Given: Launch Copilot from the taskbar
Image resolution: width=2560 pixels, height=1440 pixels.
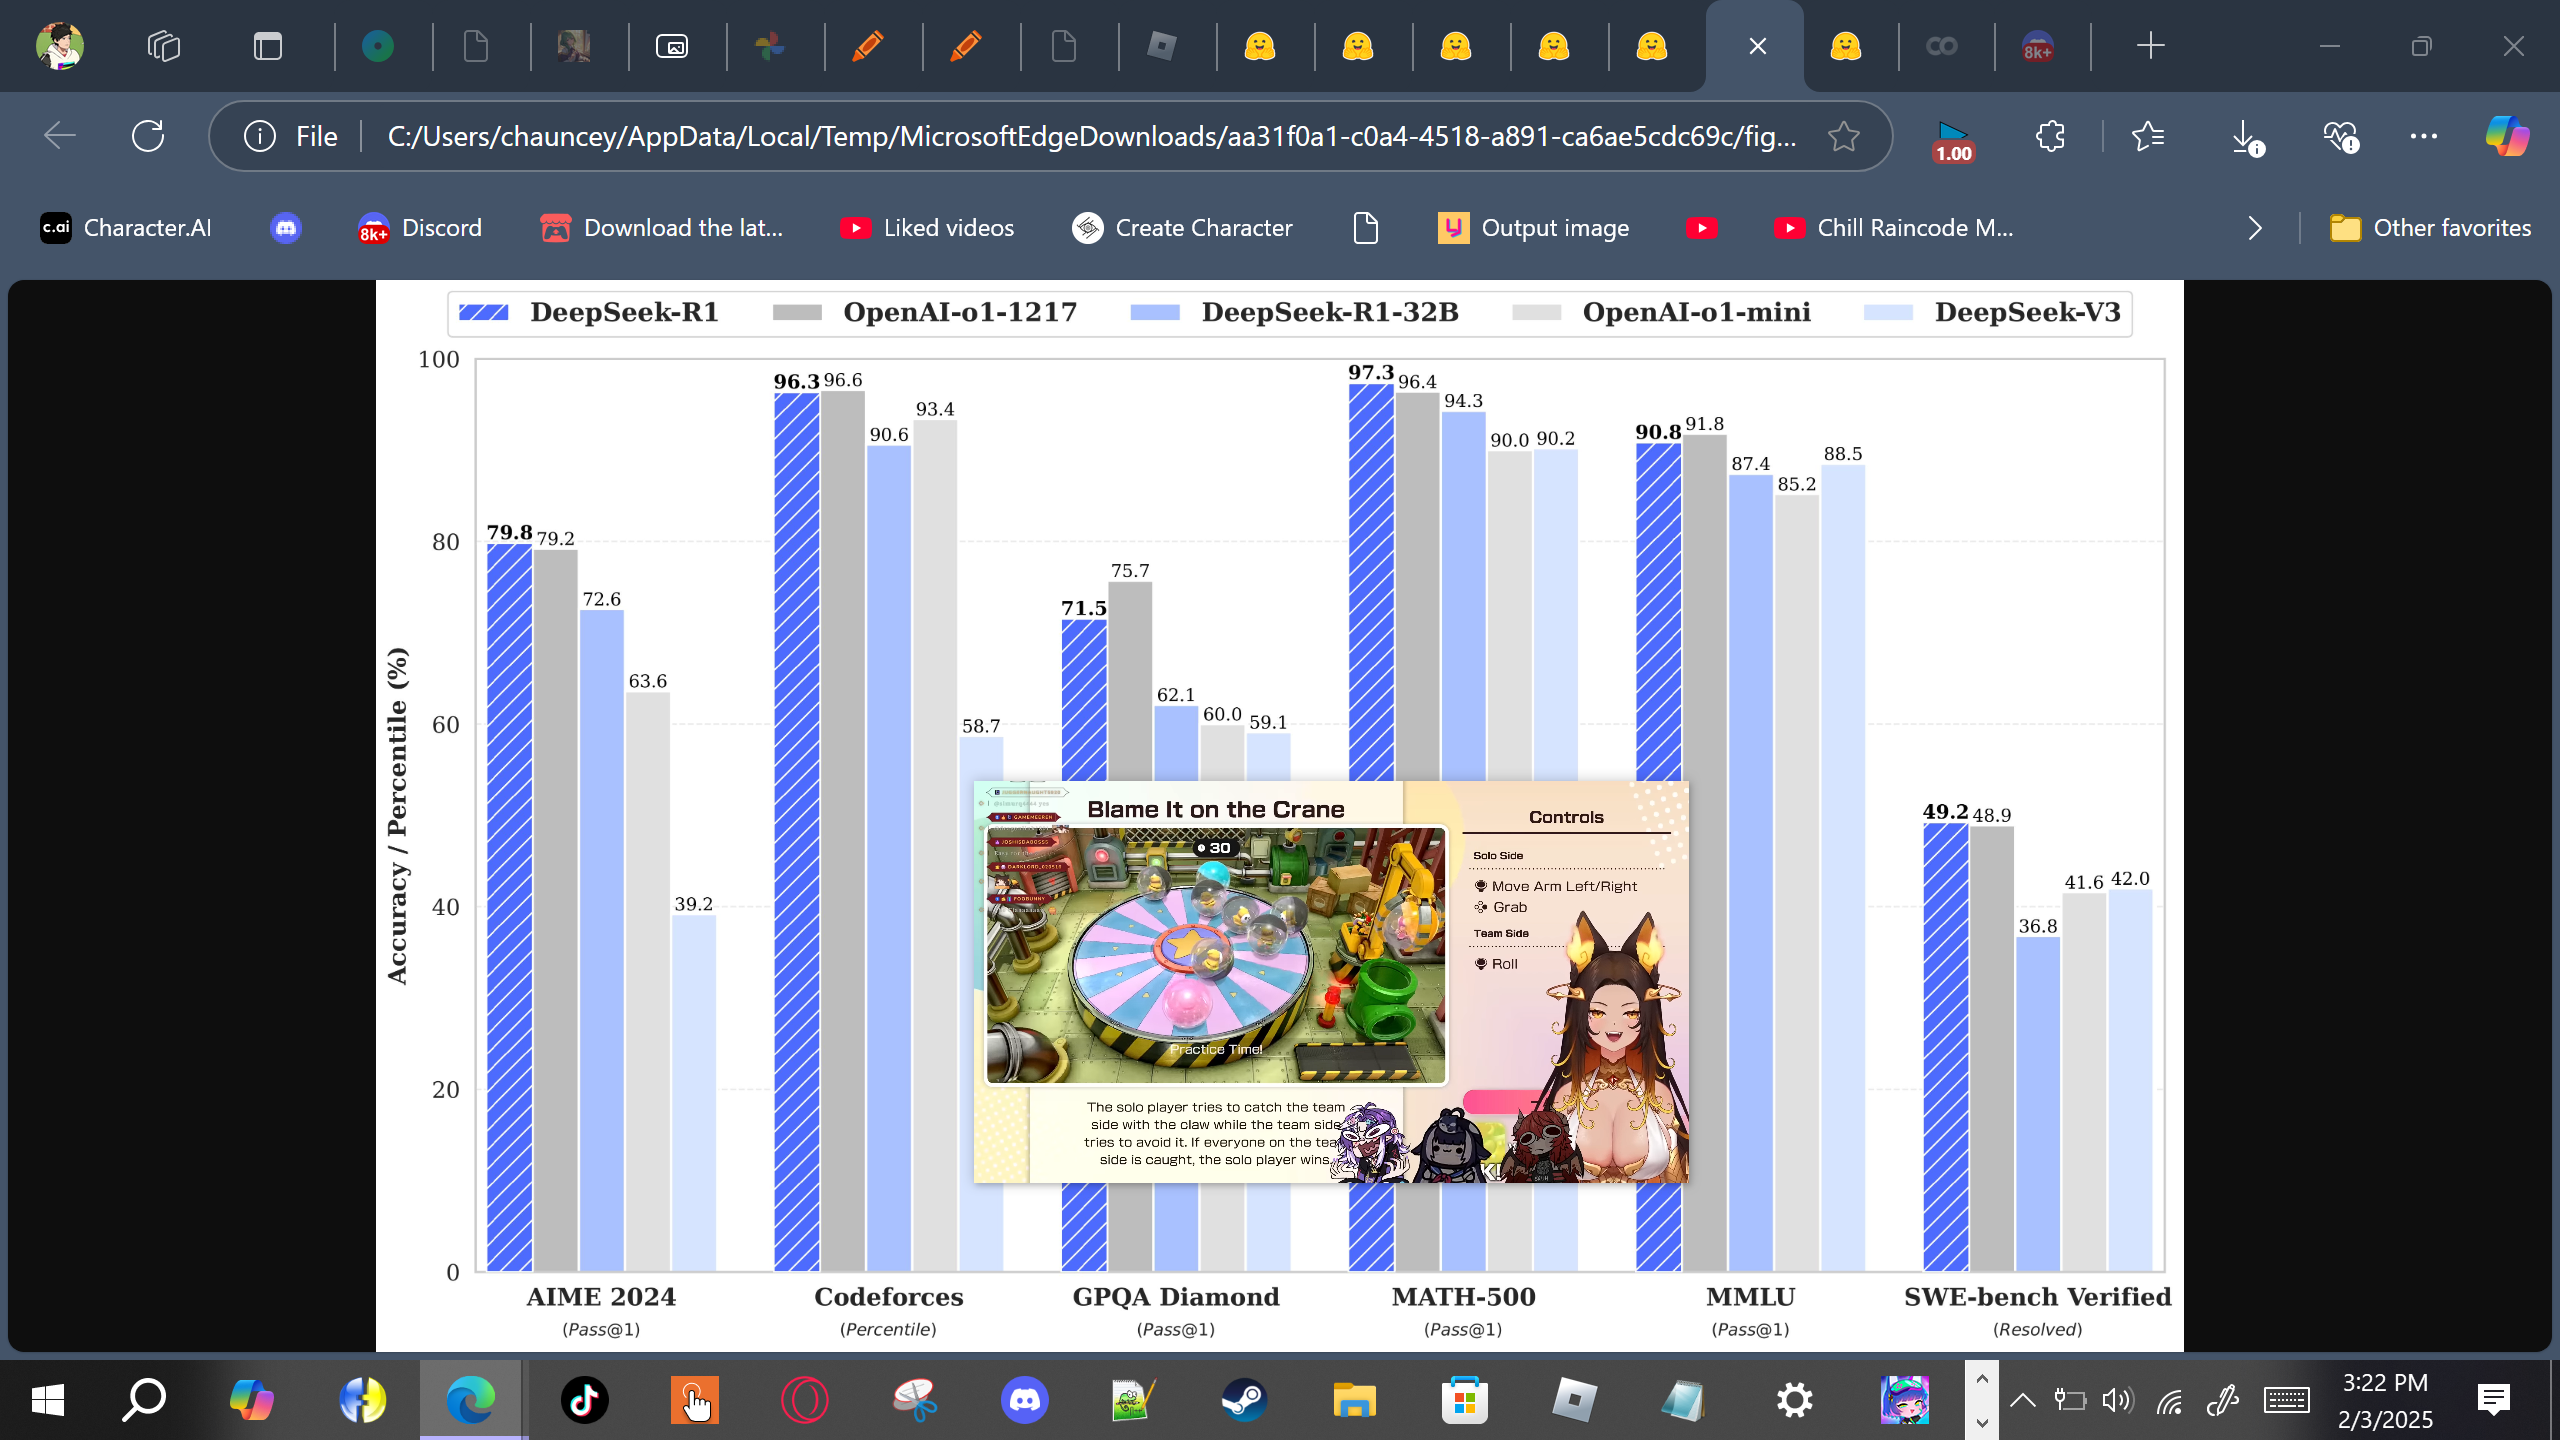Looking at the screenshot, I should pos(252,1400).
